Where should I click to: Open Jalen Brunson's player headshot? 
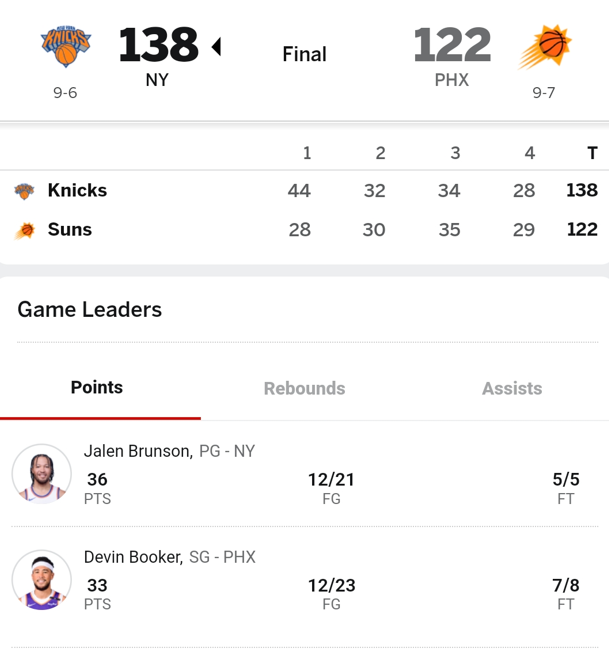pyautogui.click(x=42, y=474)
